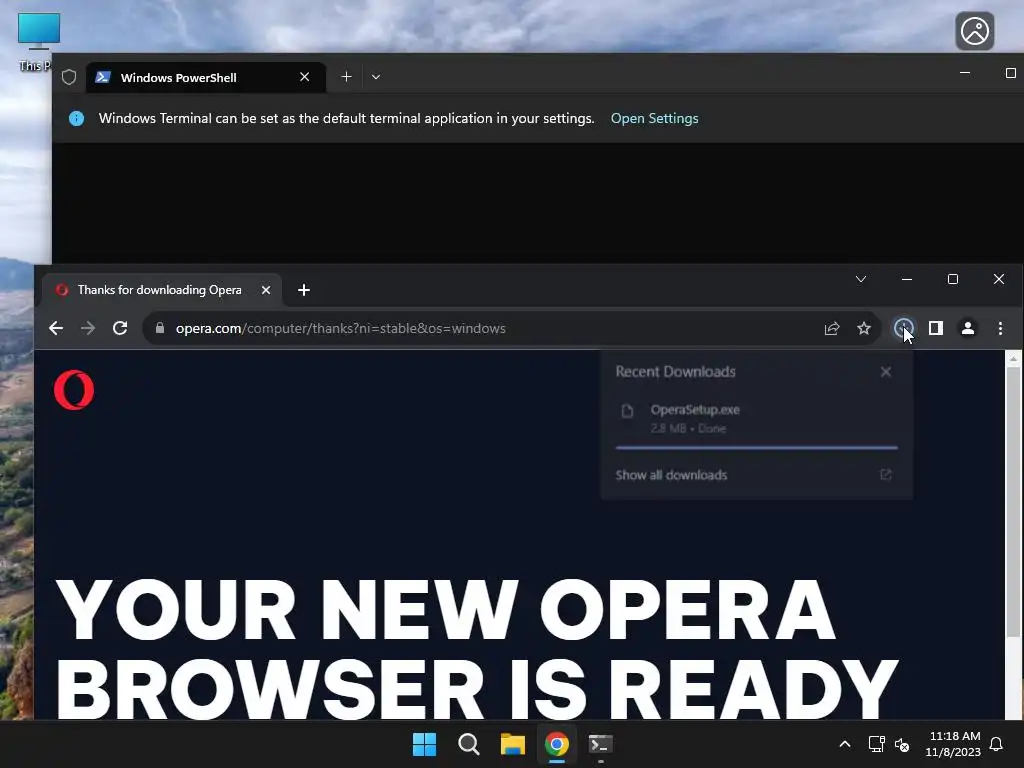This screenshot has width=1024, height=768.
Task: Open Chrome's three-dot menu
Action: (x=1000, y=328)
